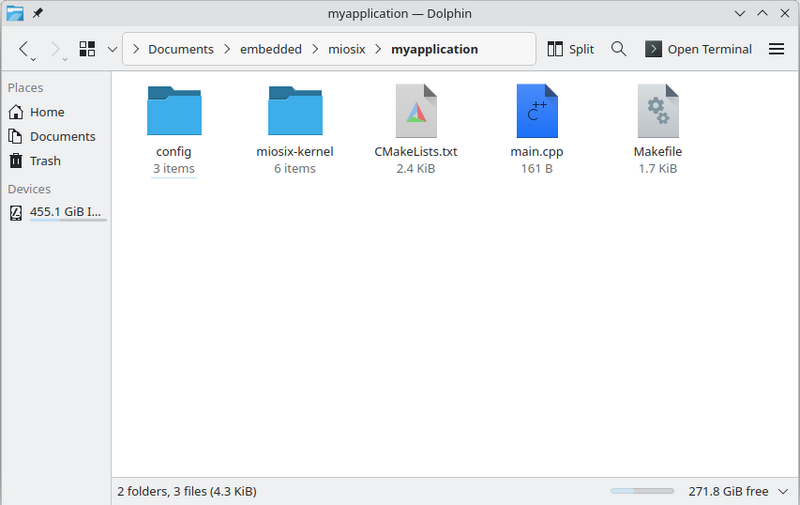Click the miosix breadcrumb

point(347,49)
